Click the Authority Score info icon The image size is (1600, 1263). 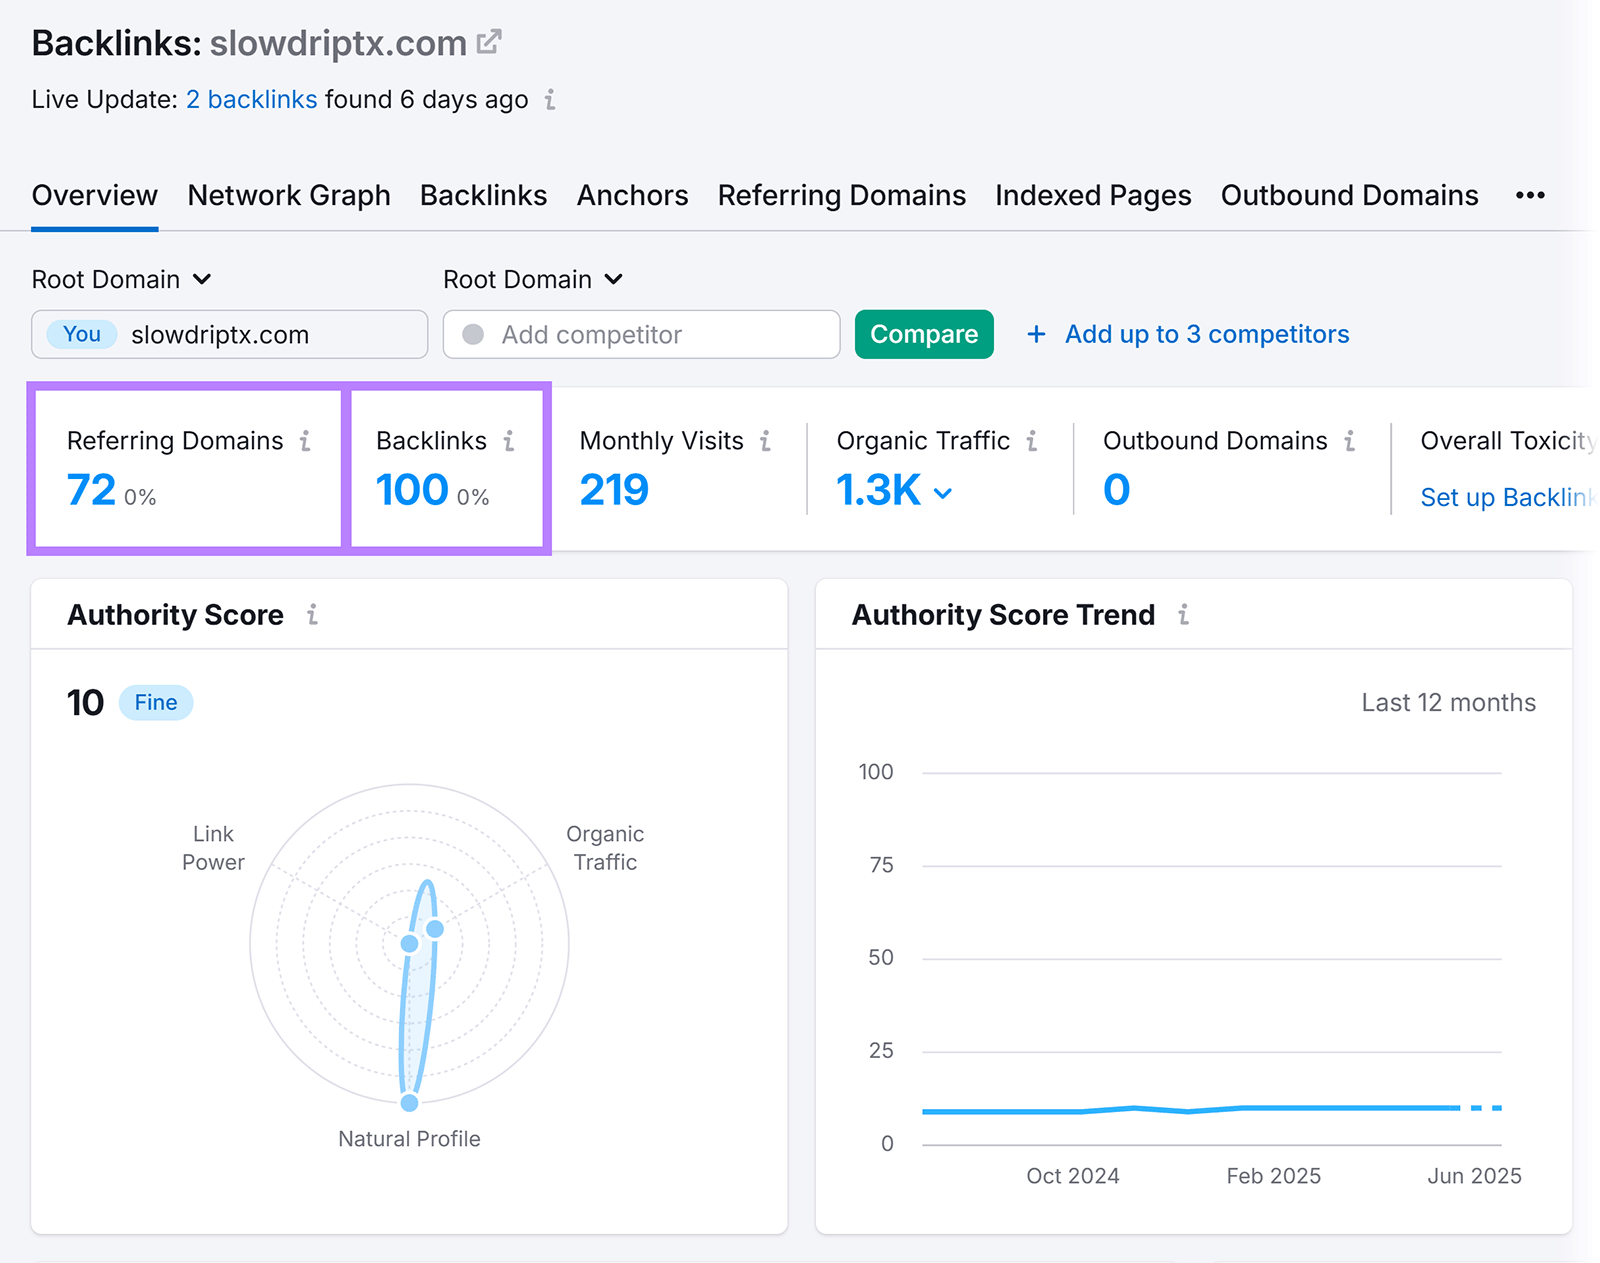click(311, 616)
